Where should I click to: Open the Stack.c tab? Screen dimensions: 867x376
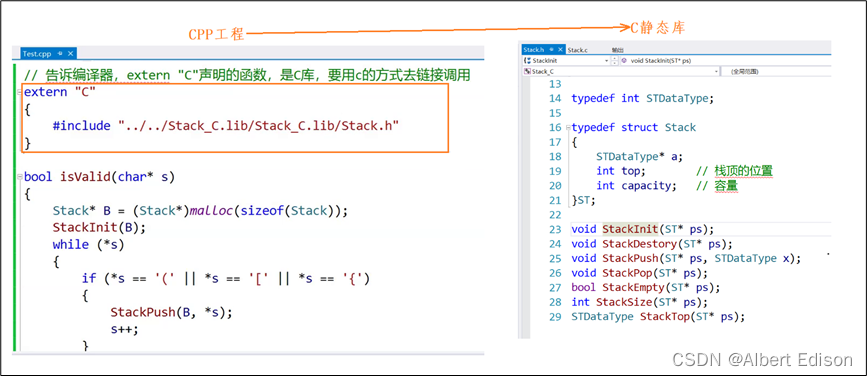(578, 50)
